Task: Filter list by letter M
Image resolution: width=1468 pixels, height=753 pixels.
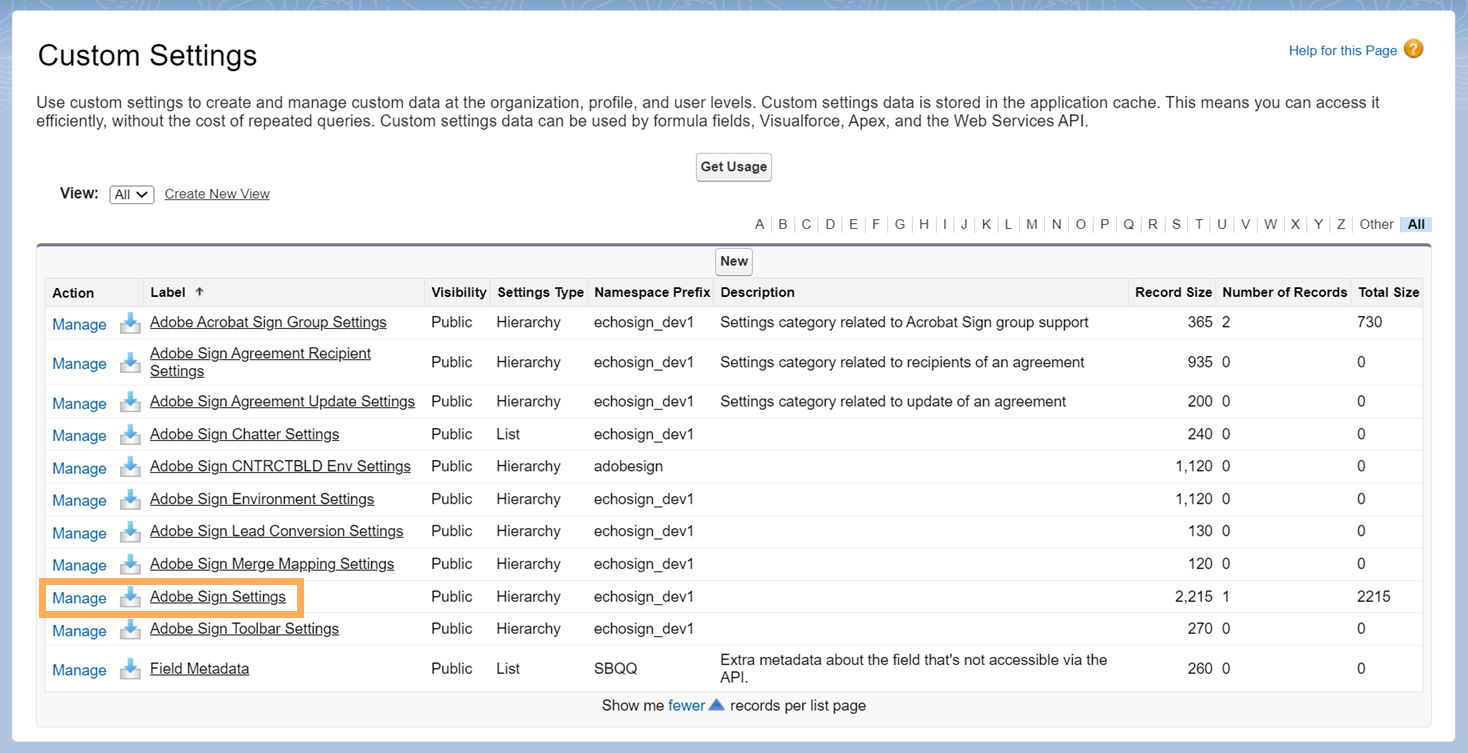Action: [1032, 224]
